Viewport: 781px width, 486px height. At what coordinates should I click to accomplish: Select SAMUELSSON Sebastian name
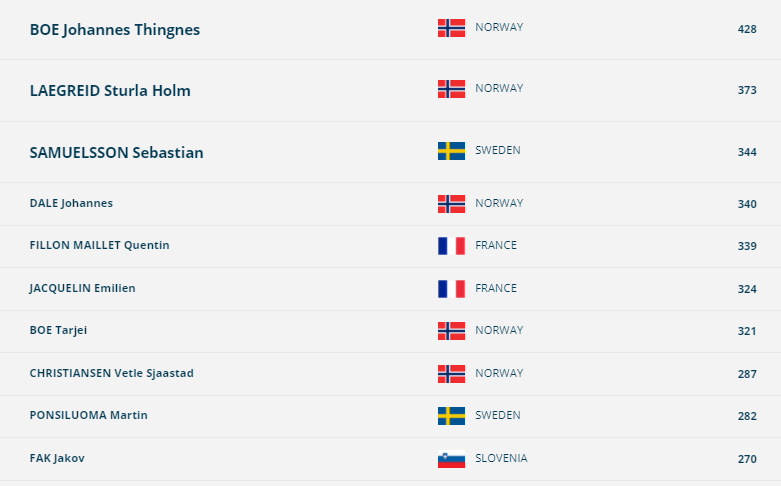click(x=117, y=152)
